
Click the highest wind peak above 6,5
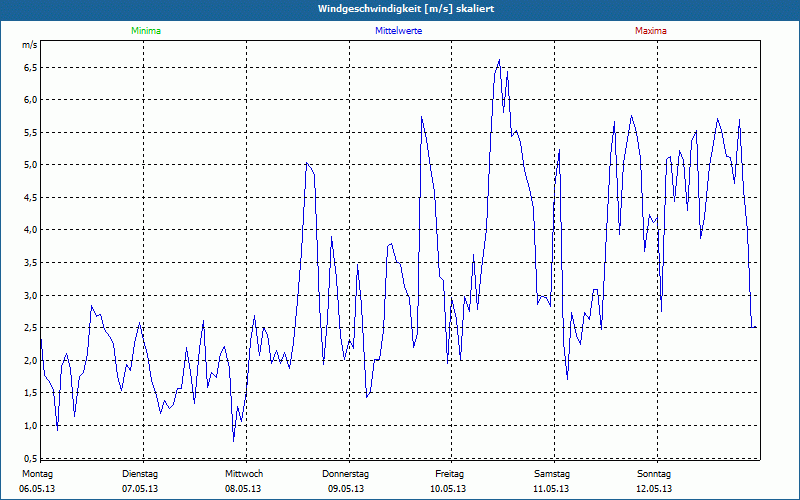coord(499,60)
